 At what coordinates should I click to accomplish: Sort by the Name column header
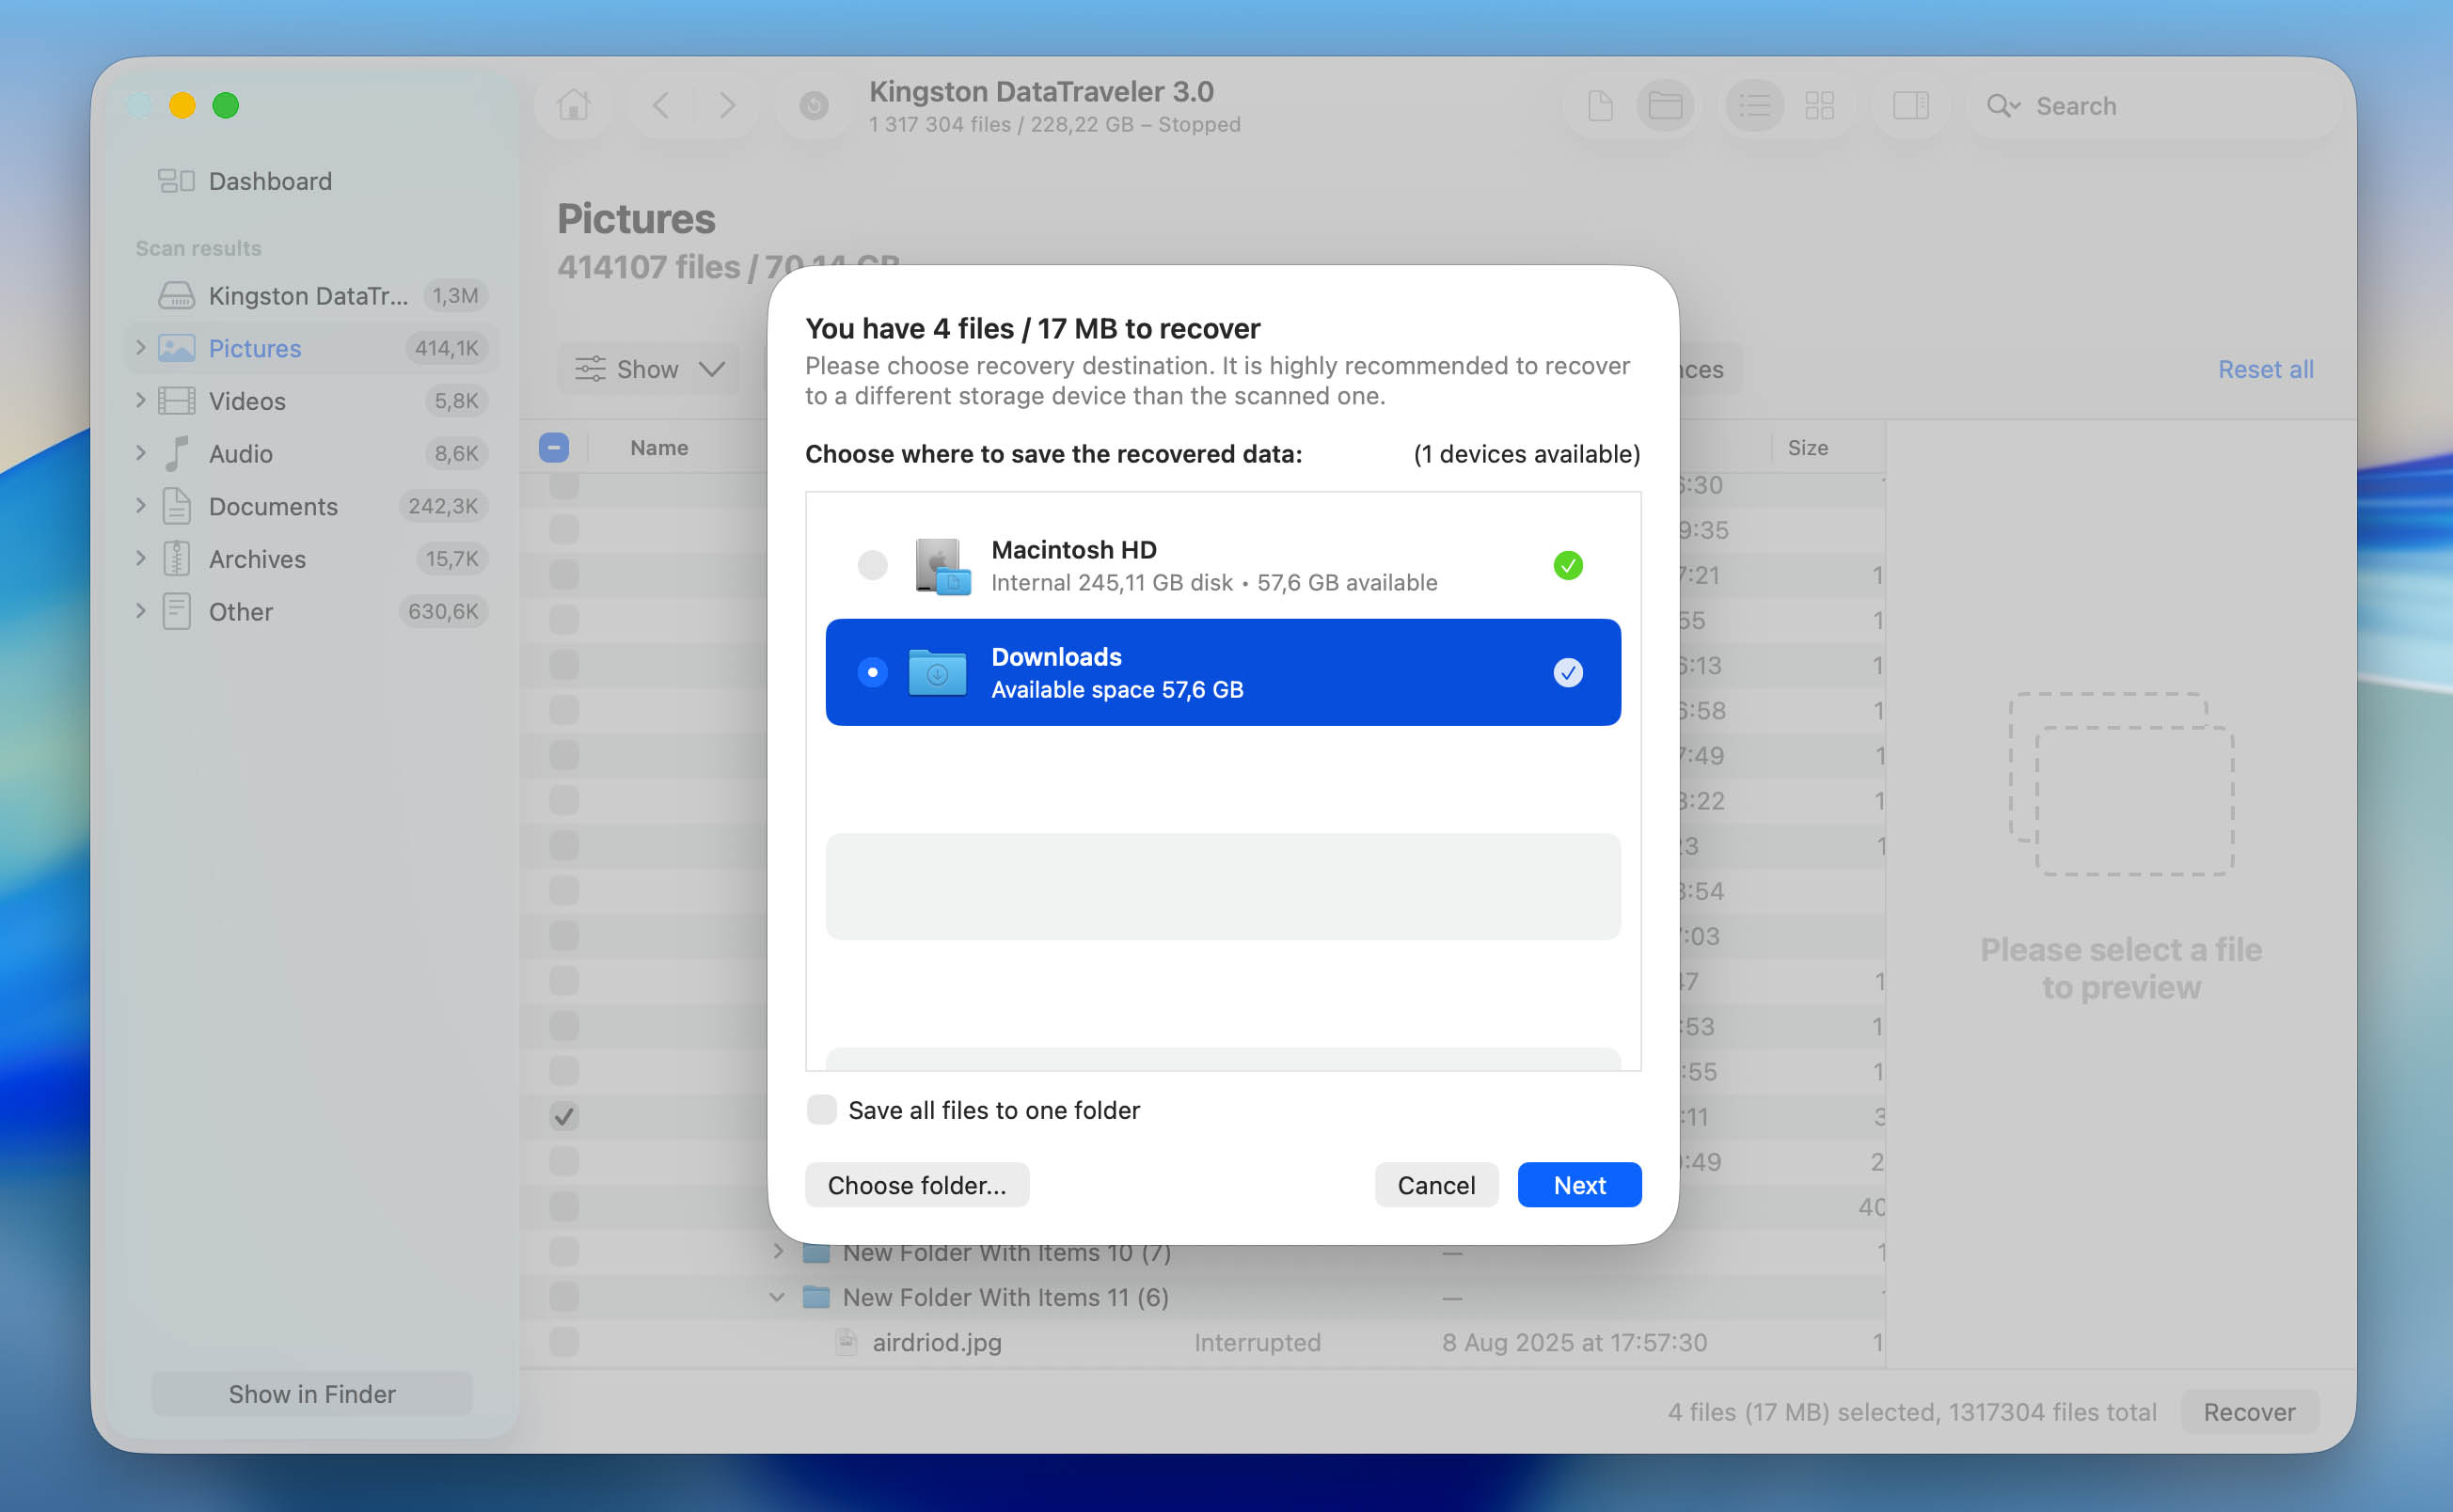659,448
